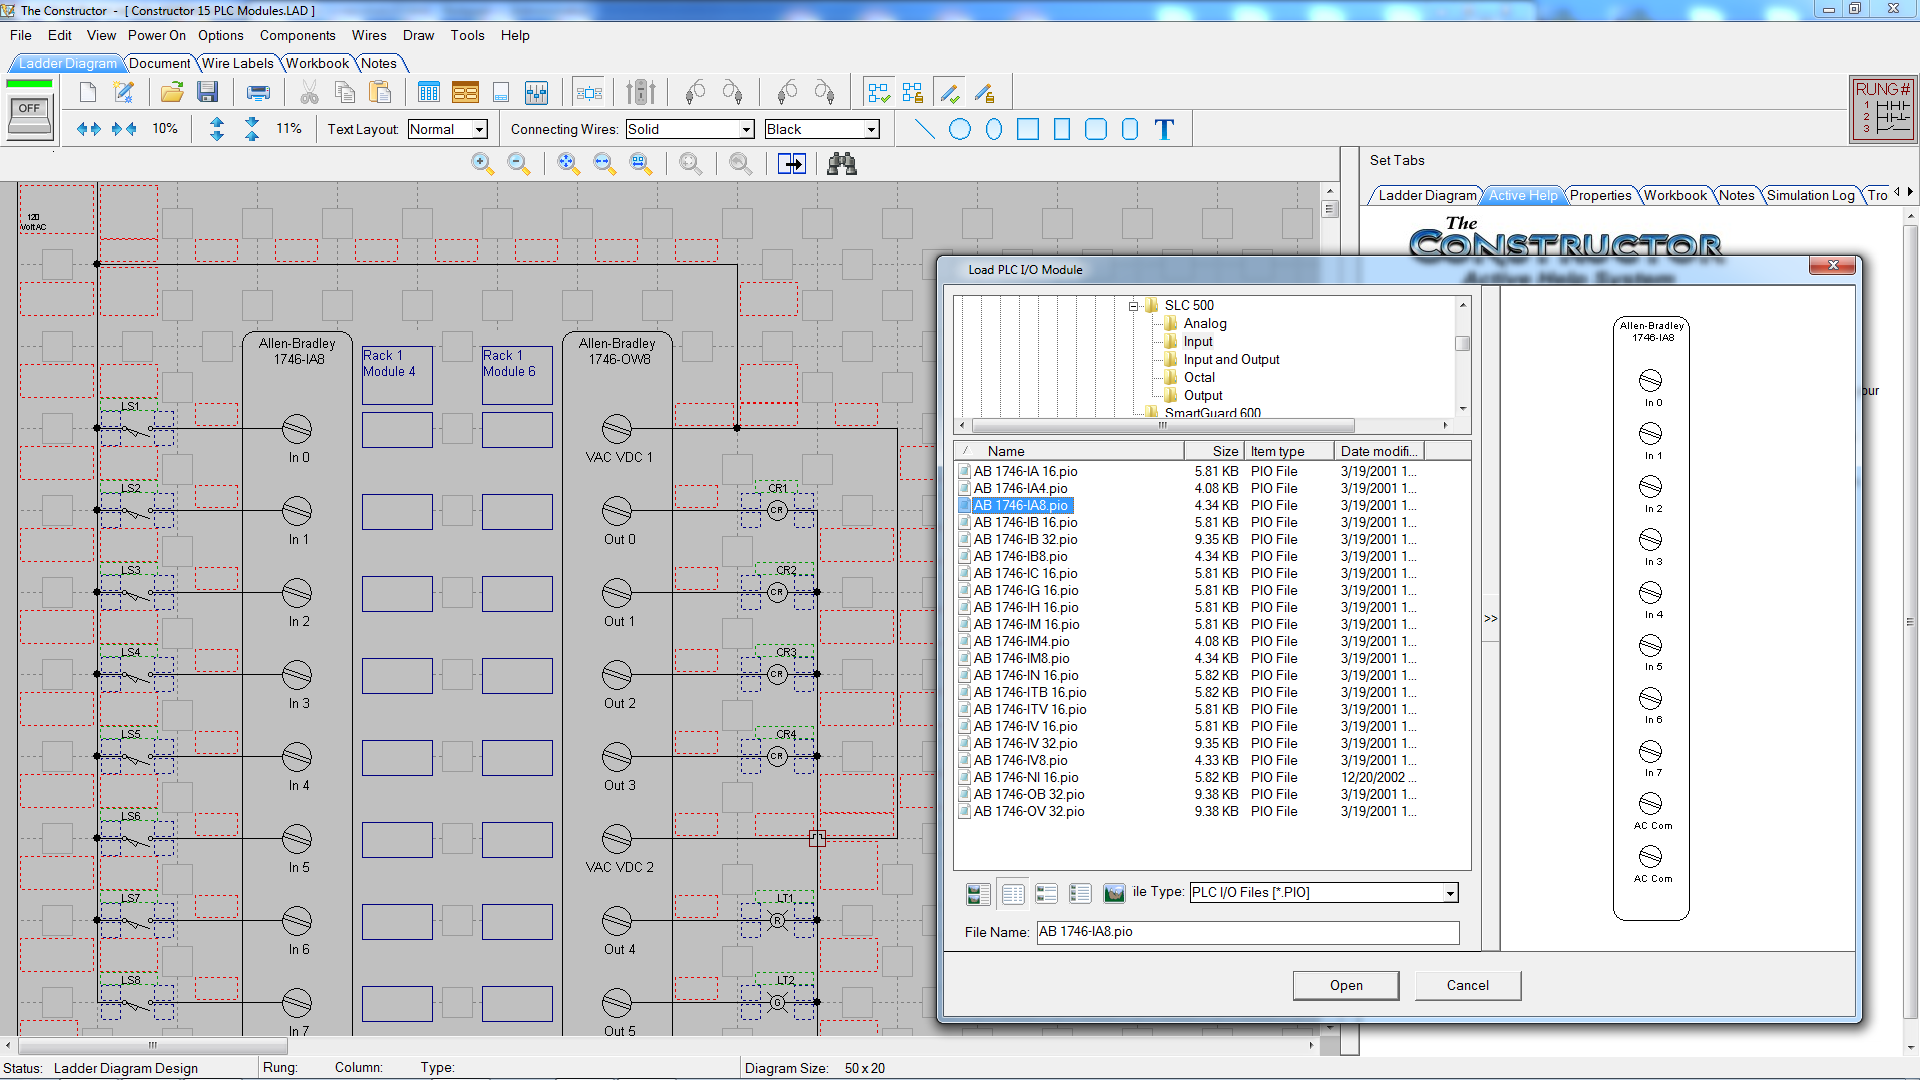Switch to the Simulation Log tab
The width and height of the screenshot is (1920, 1080).
[x=1810, y=195]
